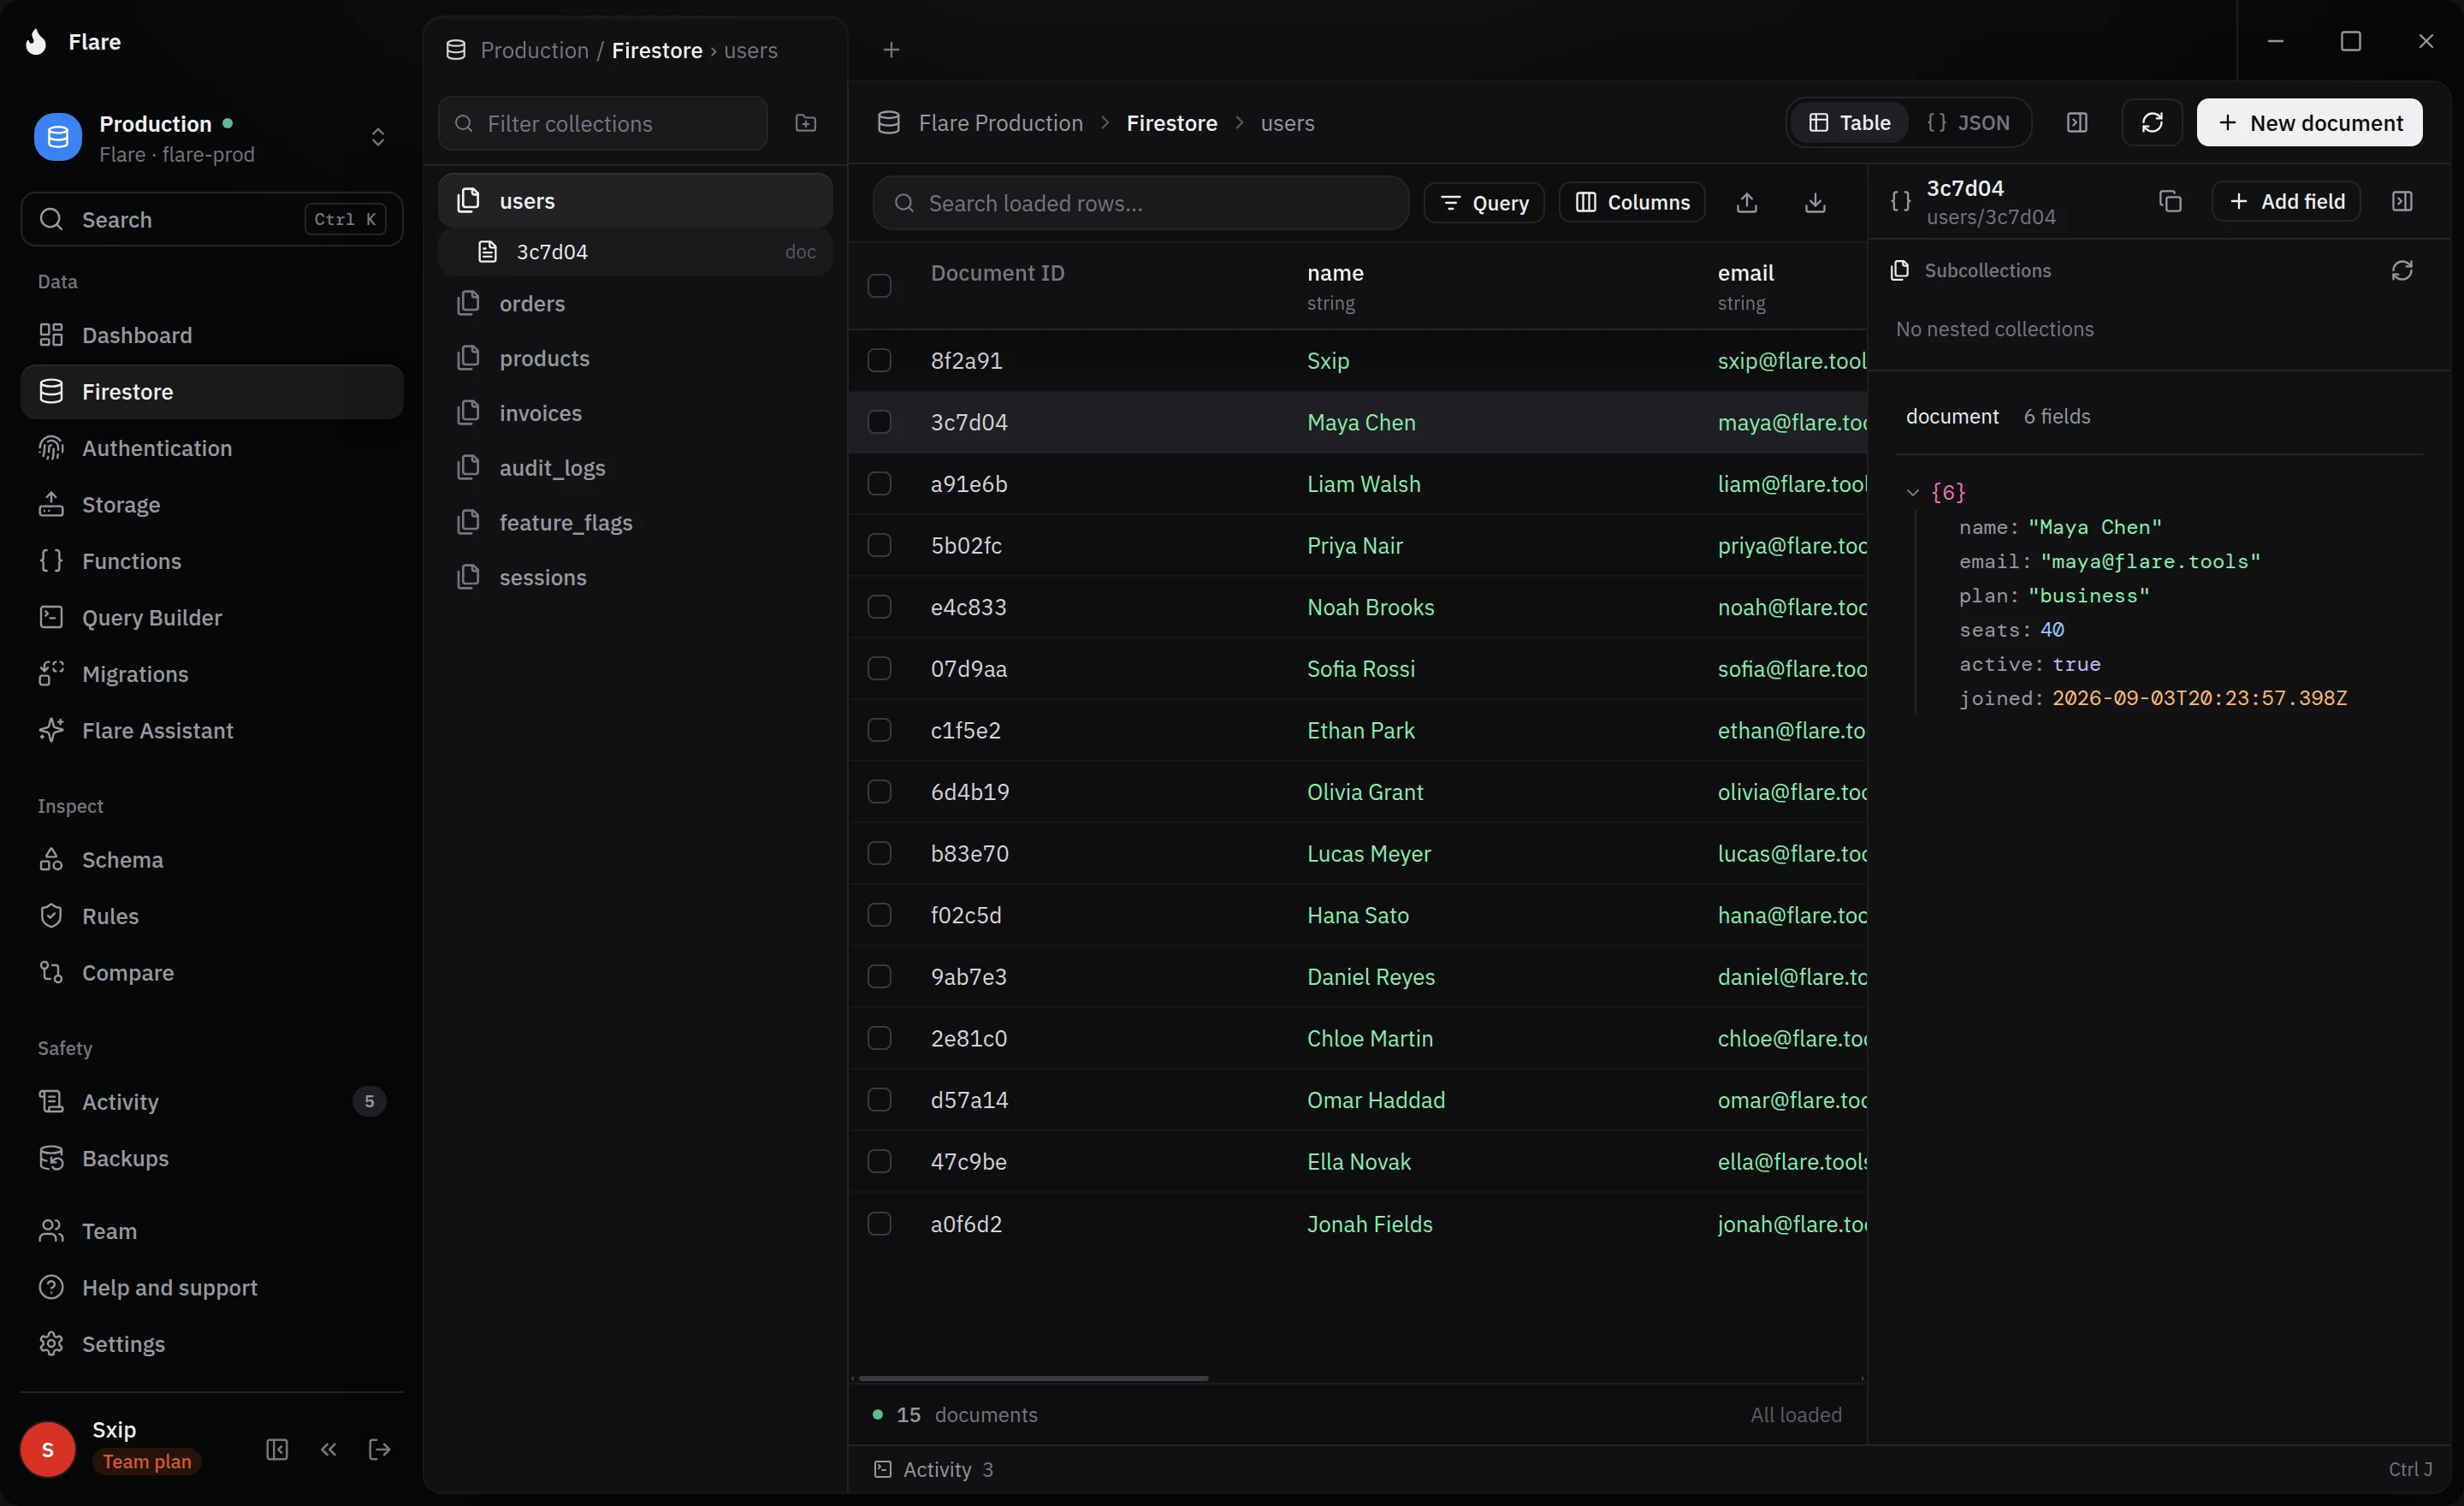
Task: Click the Firestore breadcrumb link
Action: point(1171,123)
